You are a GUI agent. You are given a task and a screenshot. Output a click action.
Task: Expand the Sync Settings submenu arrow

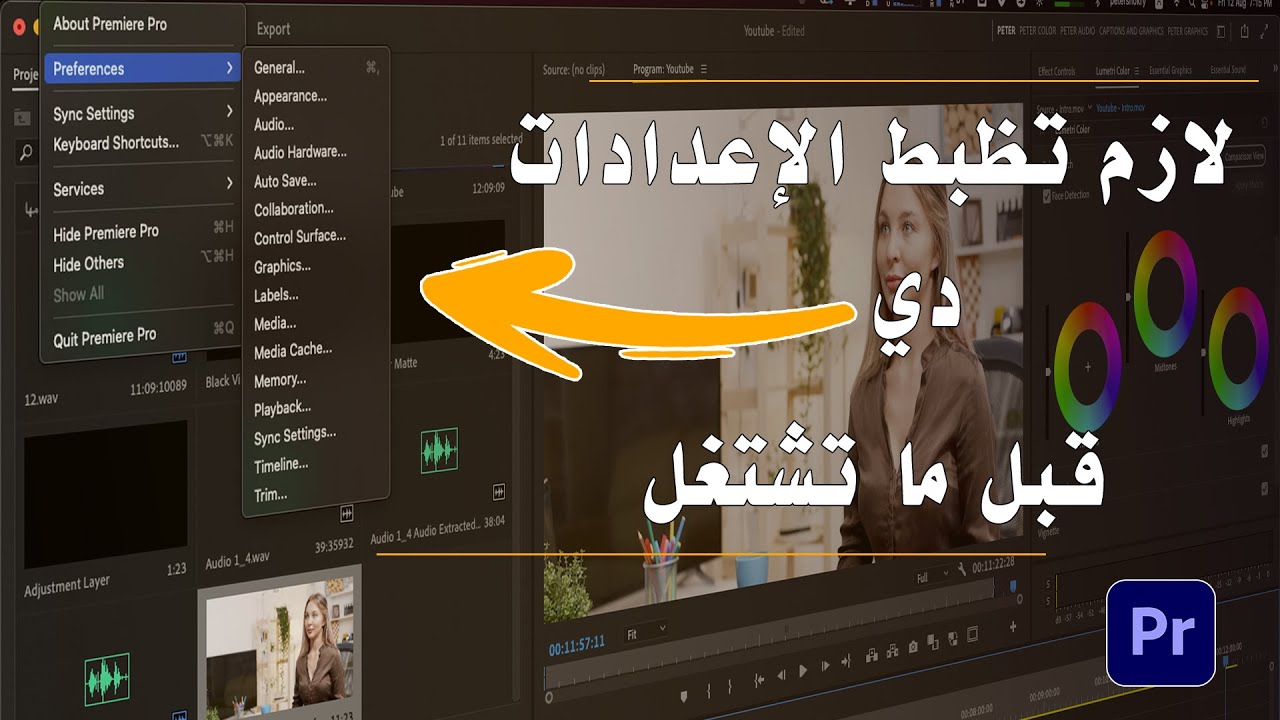point(229,111)
